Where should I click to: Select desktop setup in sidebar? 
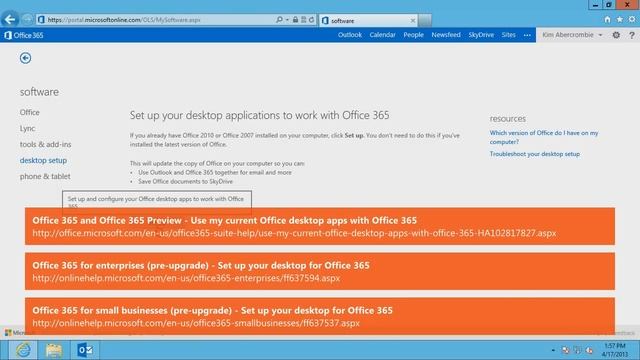coord(43,160)
